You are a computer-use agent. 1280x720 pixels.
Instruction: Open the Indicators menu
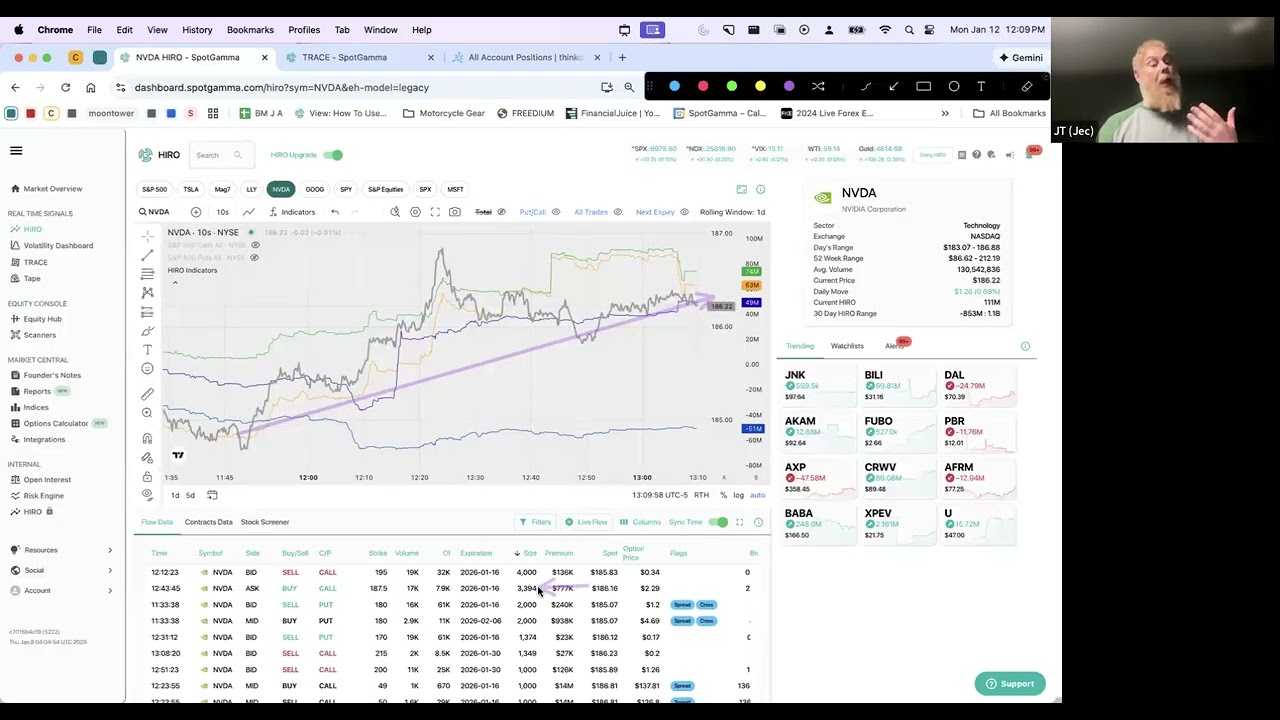point(291,212)
